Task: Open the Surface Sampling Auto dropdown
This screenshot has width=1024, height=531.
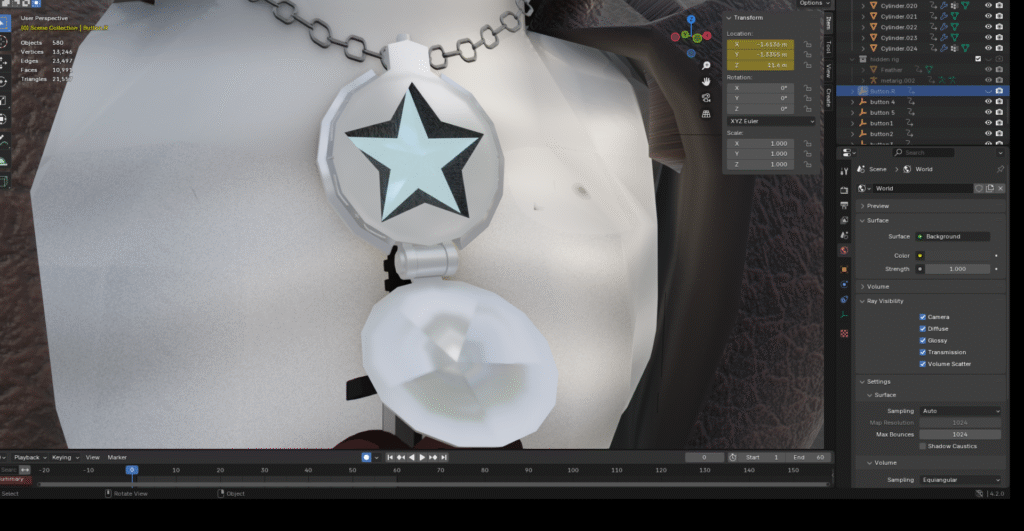Action: (960, 411)
